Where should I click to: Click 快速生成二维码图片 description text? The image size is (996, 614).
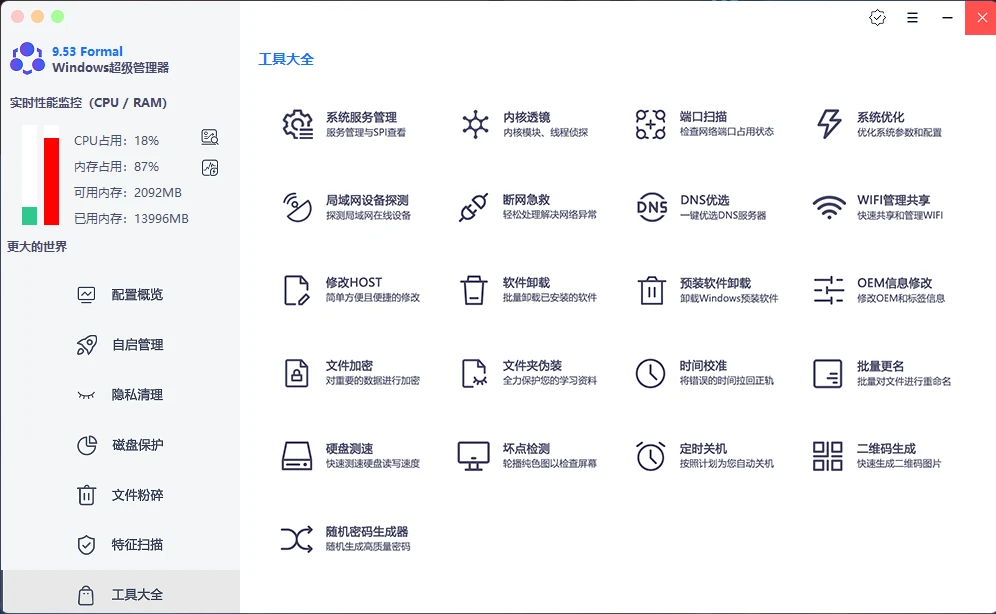(x=899, y=464)
